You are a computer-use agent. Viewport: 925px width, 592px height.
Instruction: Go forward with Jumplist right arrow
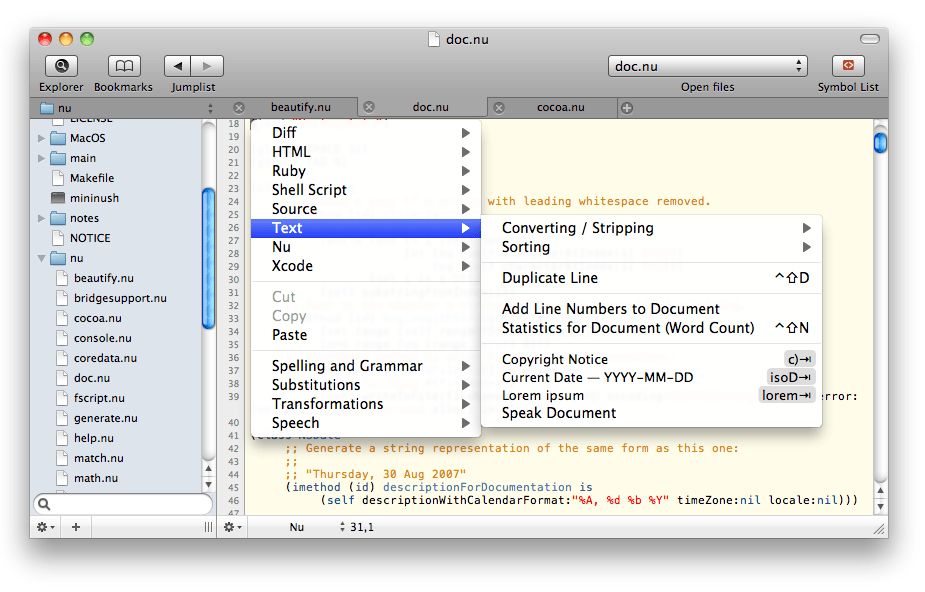208,66
